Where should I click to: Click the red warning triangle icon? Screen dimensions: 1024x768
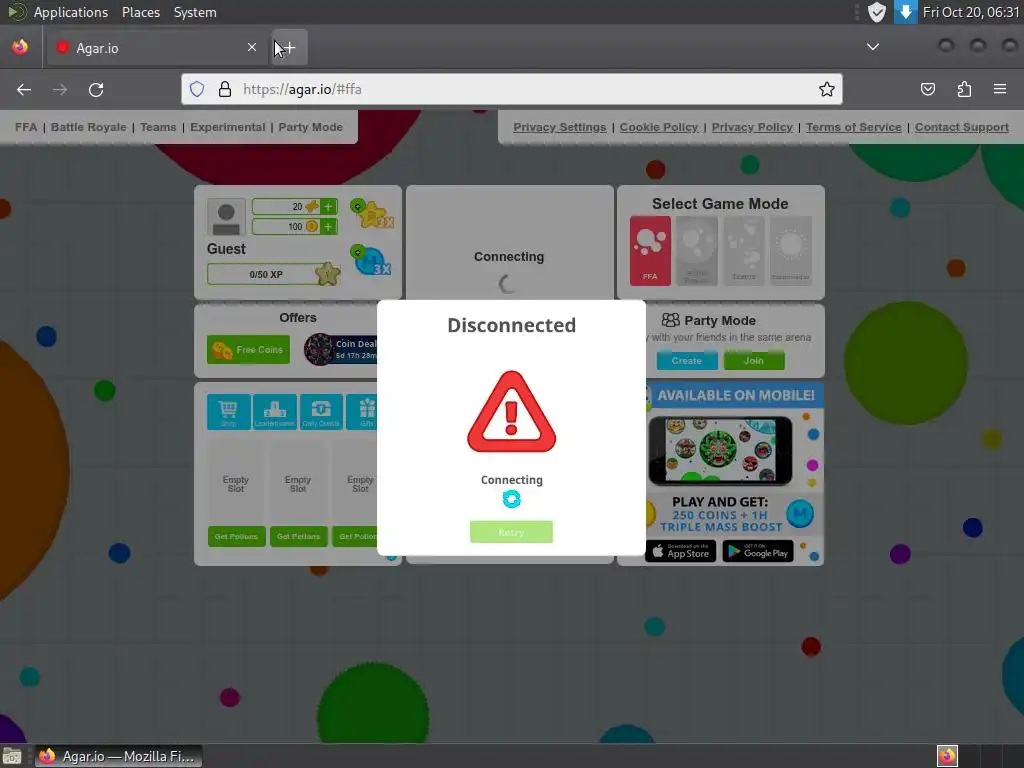(511, 412)
